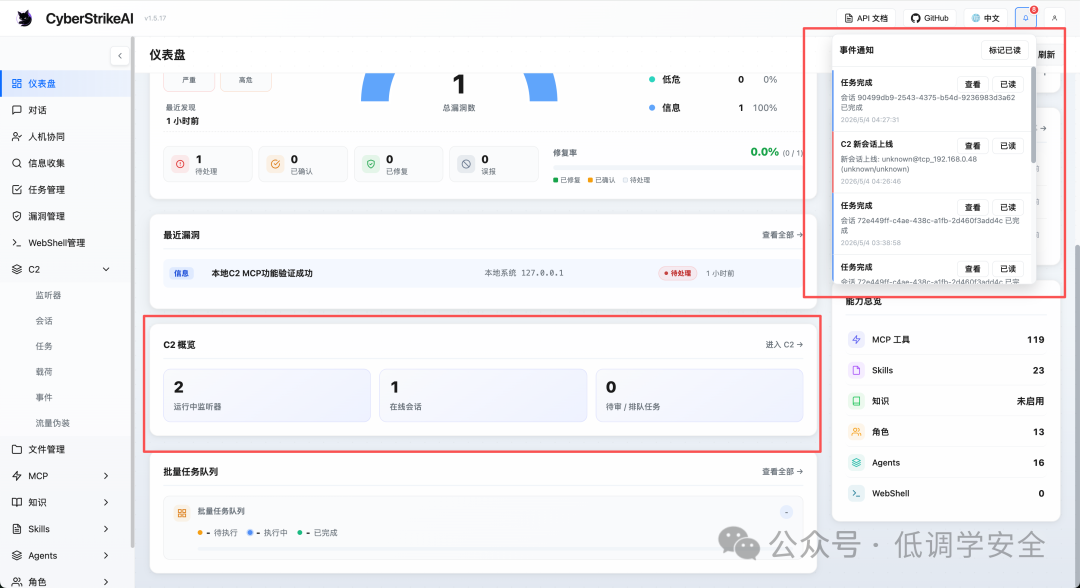
Task: Open the 本地C2 MCP功能验证成功 vulnerability row
Action: (x=484, y=273)
